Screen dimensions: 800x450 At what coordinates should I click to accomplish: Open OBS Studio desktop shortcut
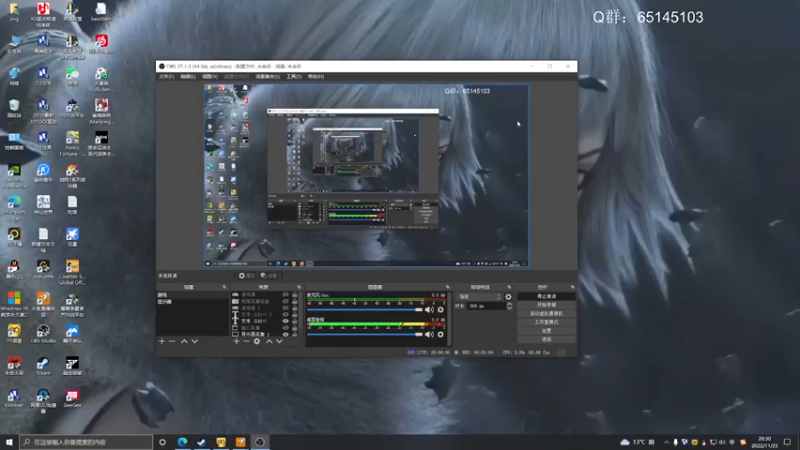coord(43,334)
